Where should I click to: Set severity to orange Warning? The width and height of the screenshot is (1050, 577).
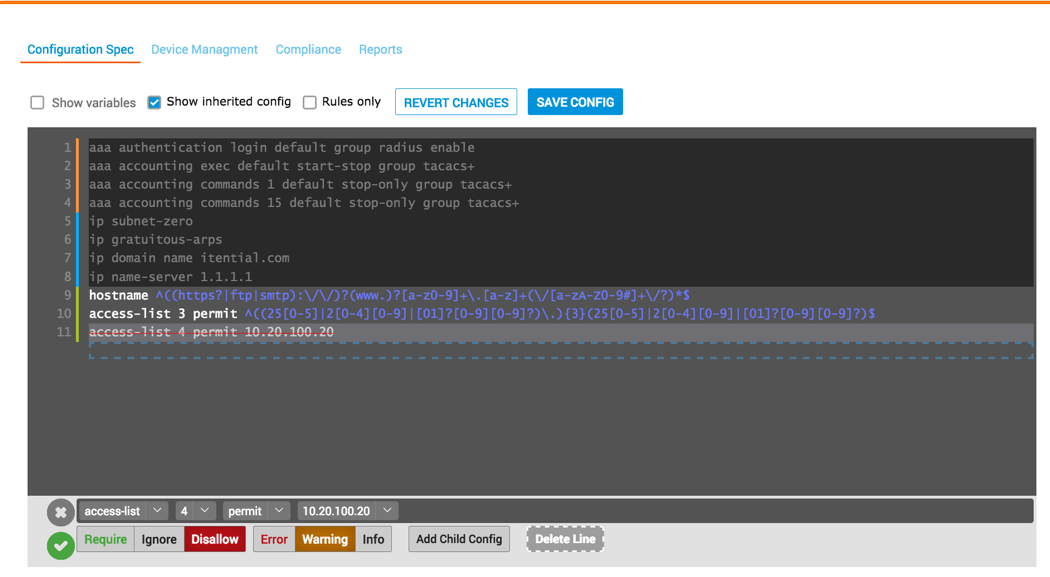pyautogui.click(x=325, y=539)
